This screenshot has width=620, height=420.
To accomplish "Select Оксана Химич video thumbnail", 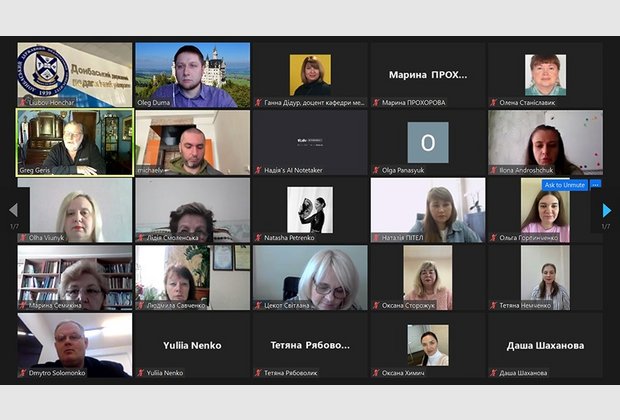I will [x=428, y=345].
